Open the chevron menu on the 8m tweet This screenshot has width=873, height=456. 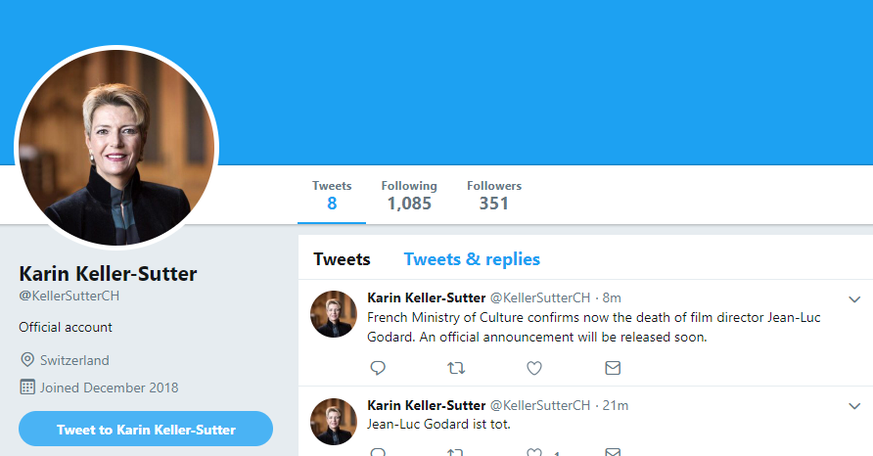click(x=854, y=299)
